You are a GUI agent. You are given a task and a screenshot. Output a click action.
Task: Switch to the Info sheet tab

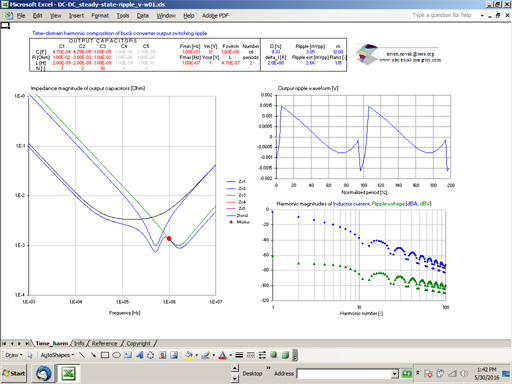click(x=79, y=343)
